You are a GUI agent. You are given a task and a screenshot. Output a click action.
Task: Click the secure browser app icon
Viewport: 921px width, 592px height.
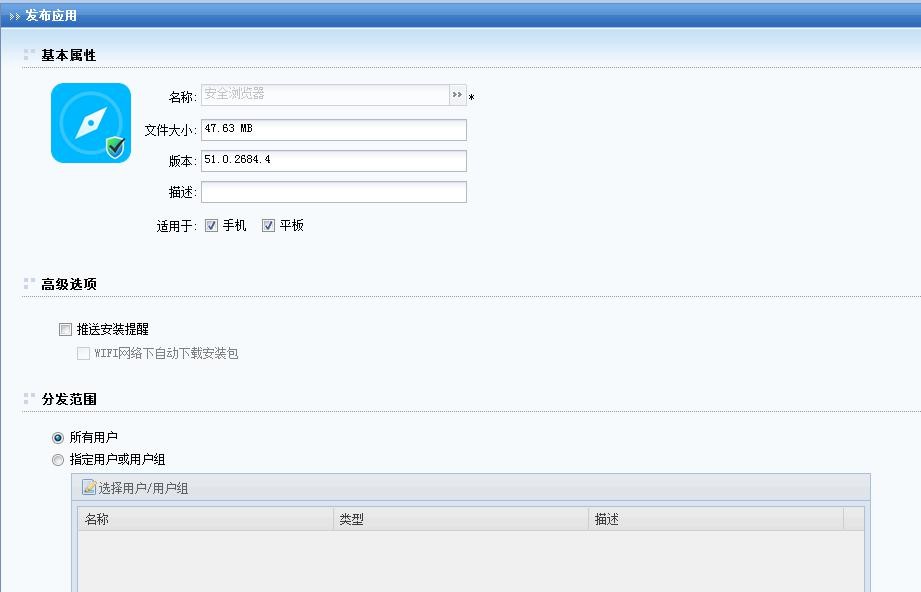click(91, 123)
